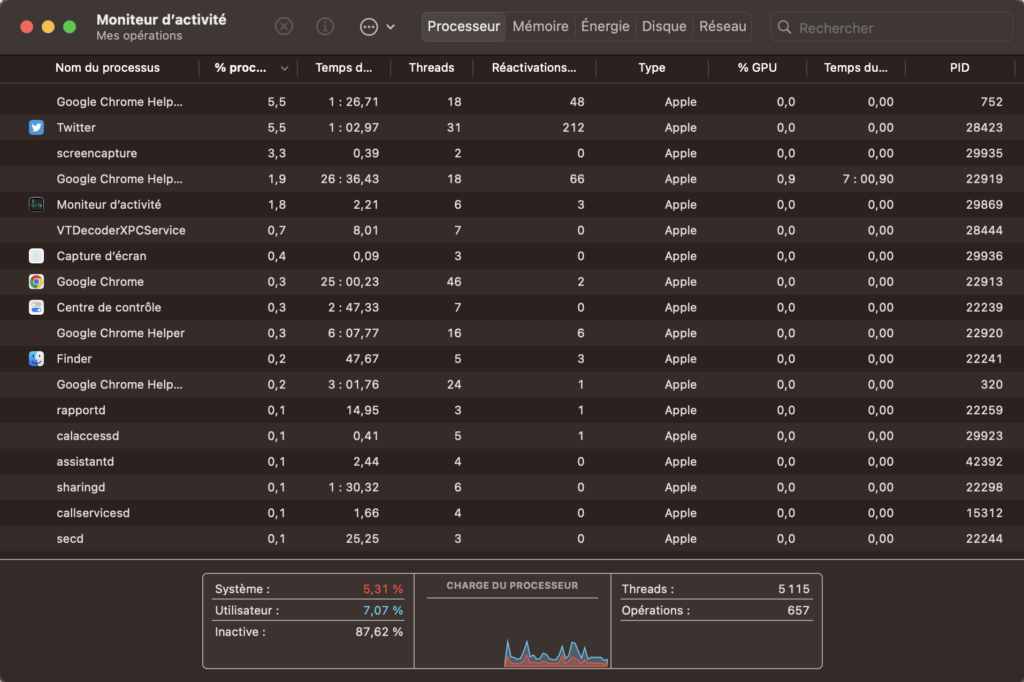Click the Moniteur d'activité app icon in list
Viewport: 1024px width, 682px height.
click(x=37, y=204)
